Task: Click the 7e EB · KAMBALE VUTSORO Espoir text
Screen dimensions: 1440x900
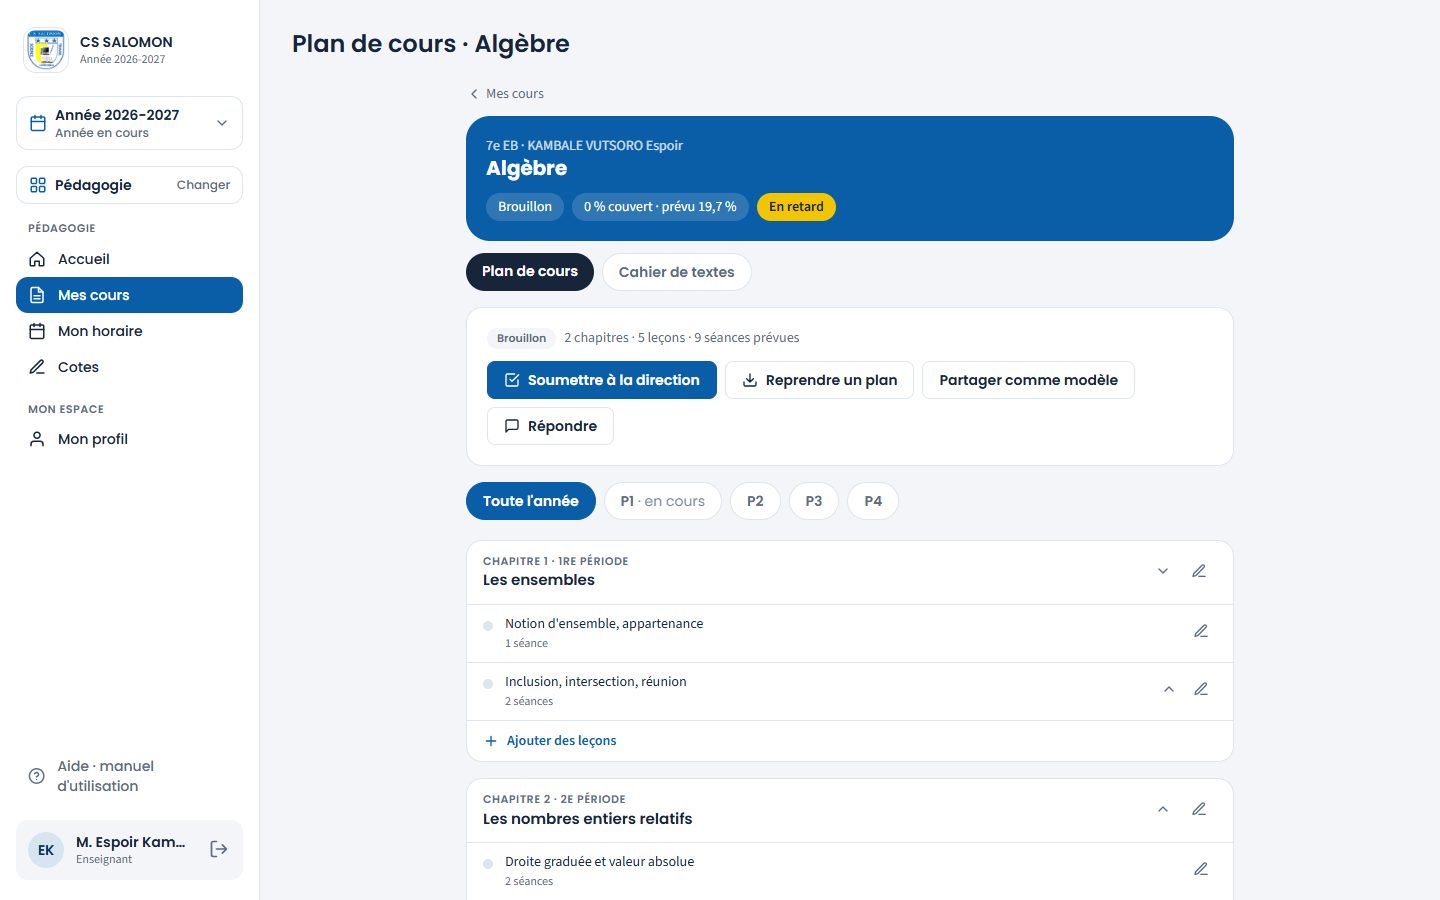Action: pos(584,145)
